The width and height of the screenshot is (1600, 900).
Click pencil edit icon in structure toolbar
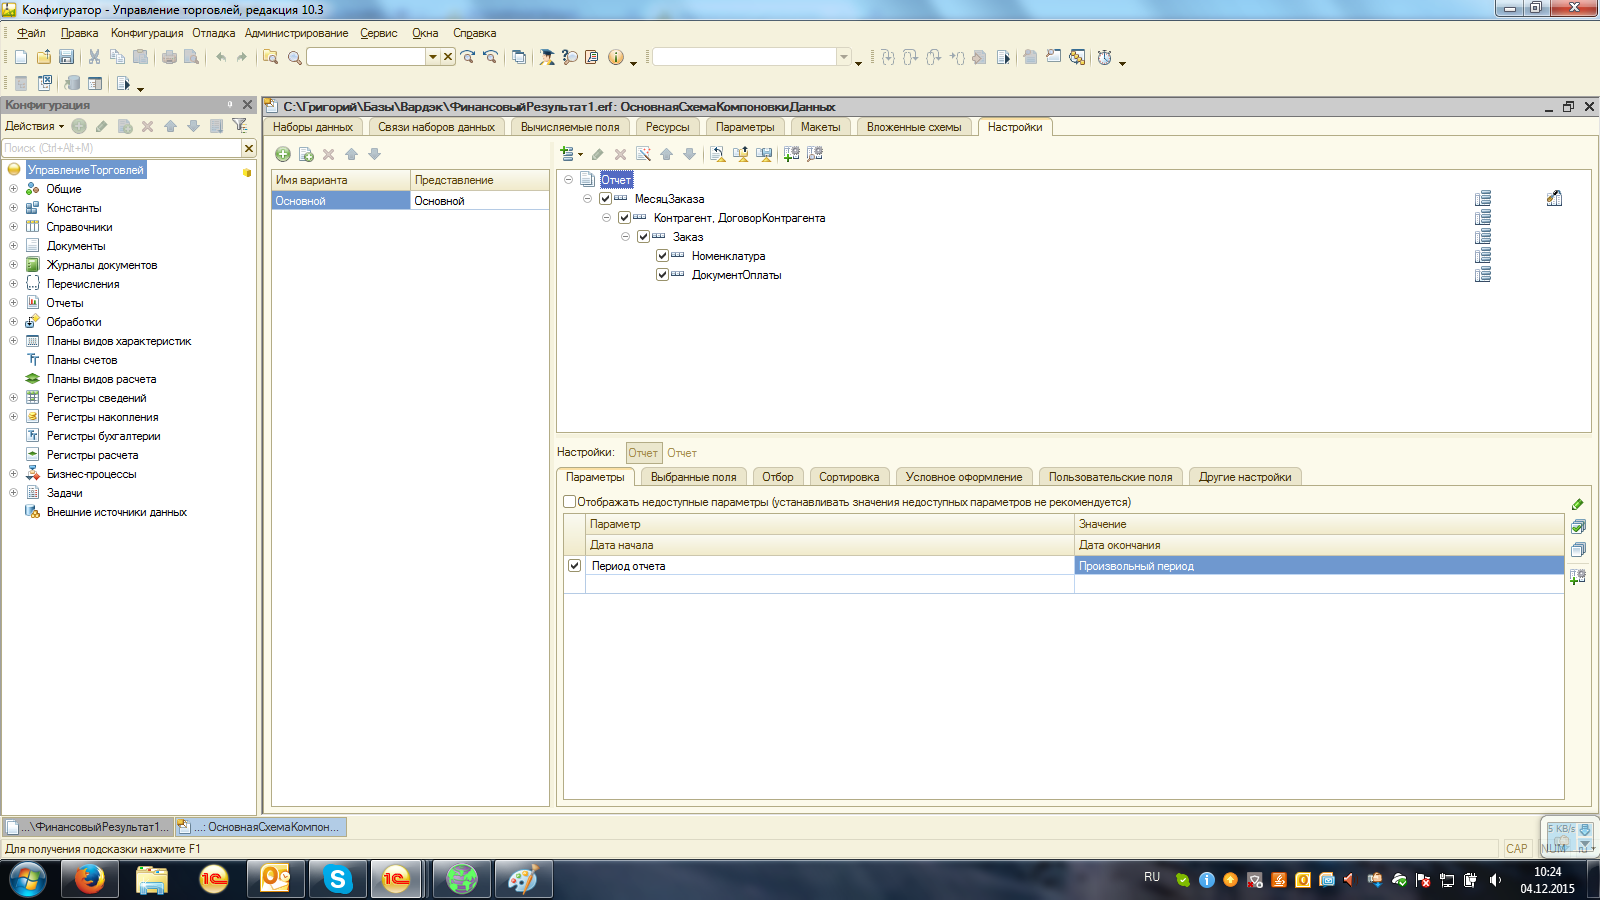[x=597, y=154]
